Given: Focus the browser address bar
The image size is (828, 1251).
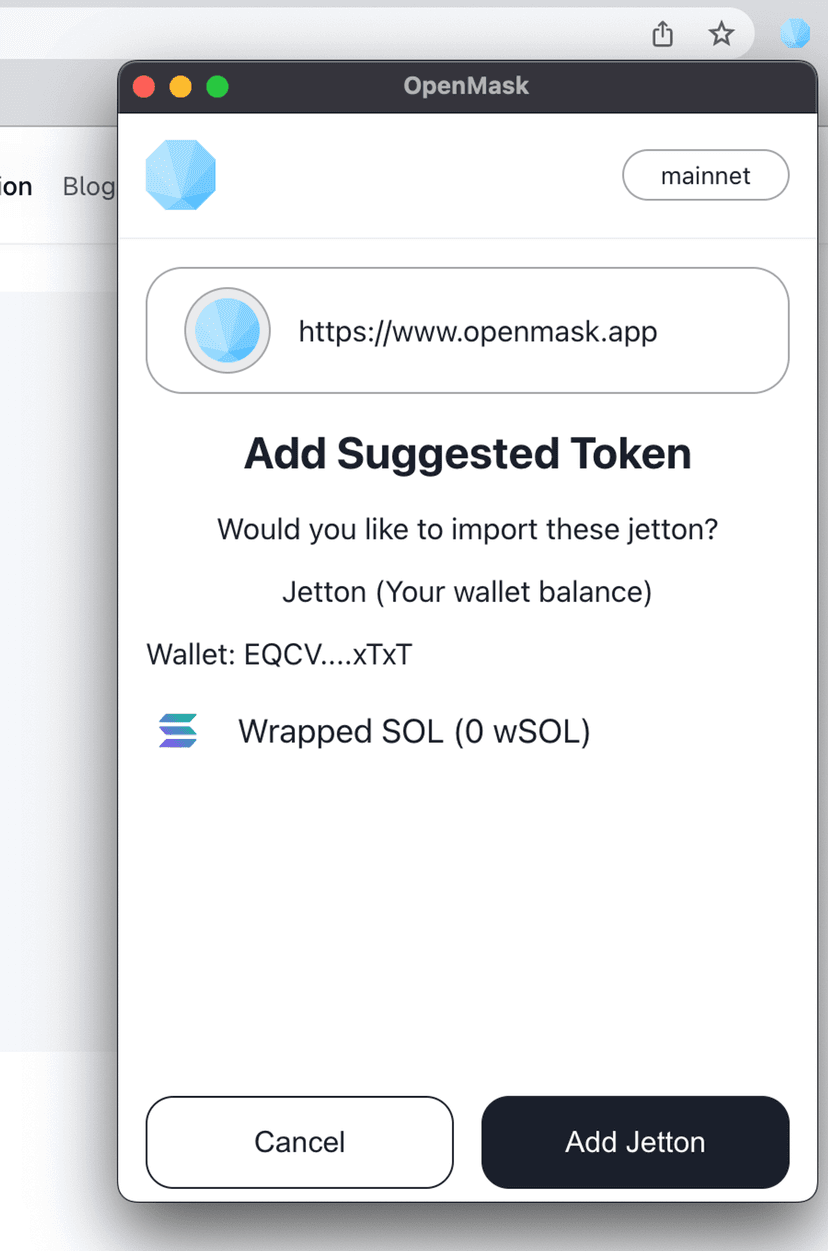Looking at the screenshot, I should pos(300,35).
